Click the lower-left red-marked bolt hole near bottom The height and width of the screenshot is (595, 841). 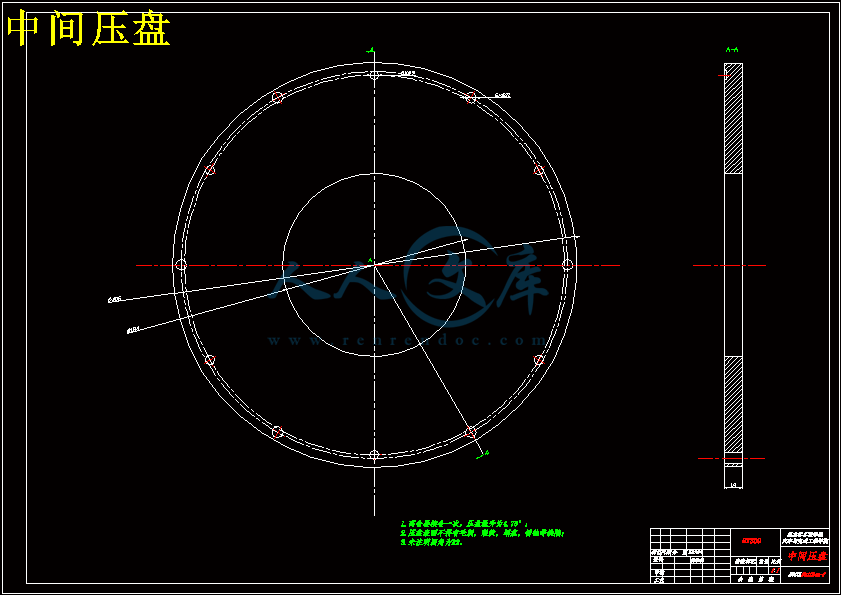pos(278,432)
